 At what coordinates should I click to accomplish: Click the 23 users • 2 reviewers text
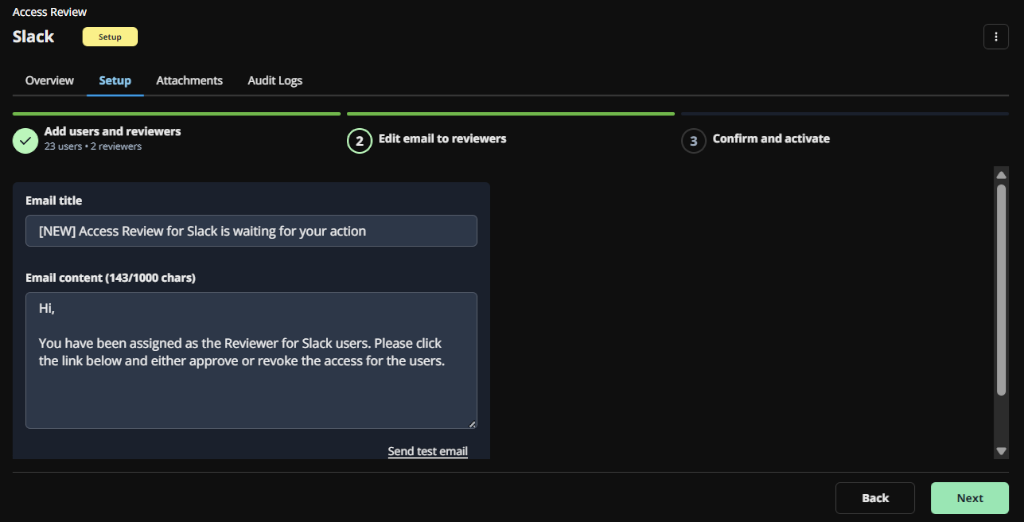93,146
